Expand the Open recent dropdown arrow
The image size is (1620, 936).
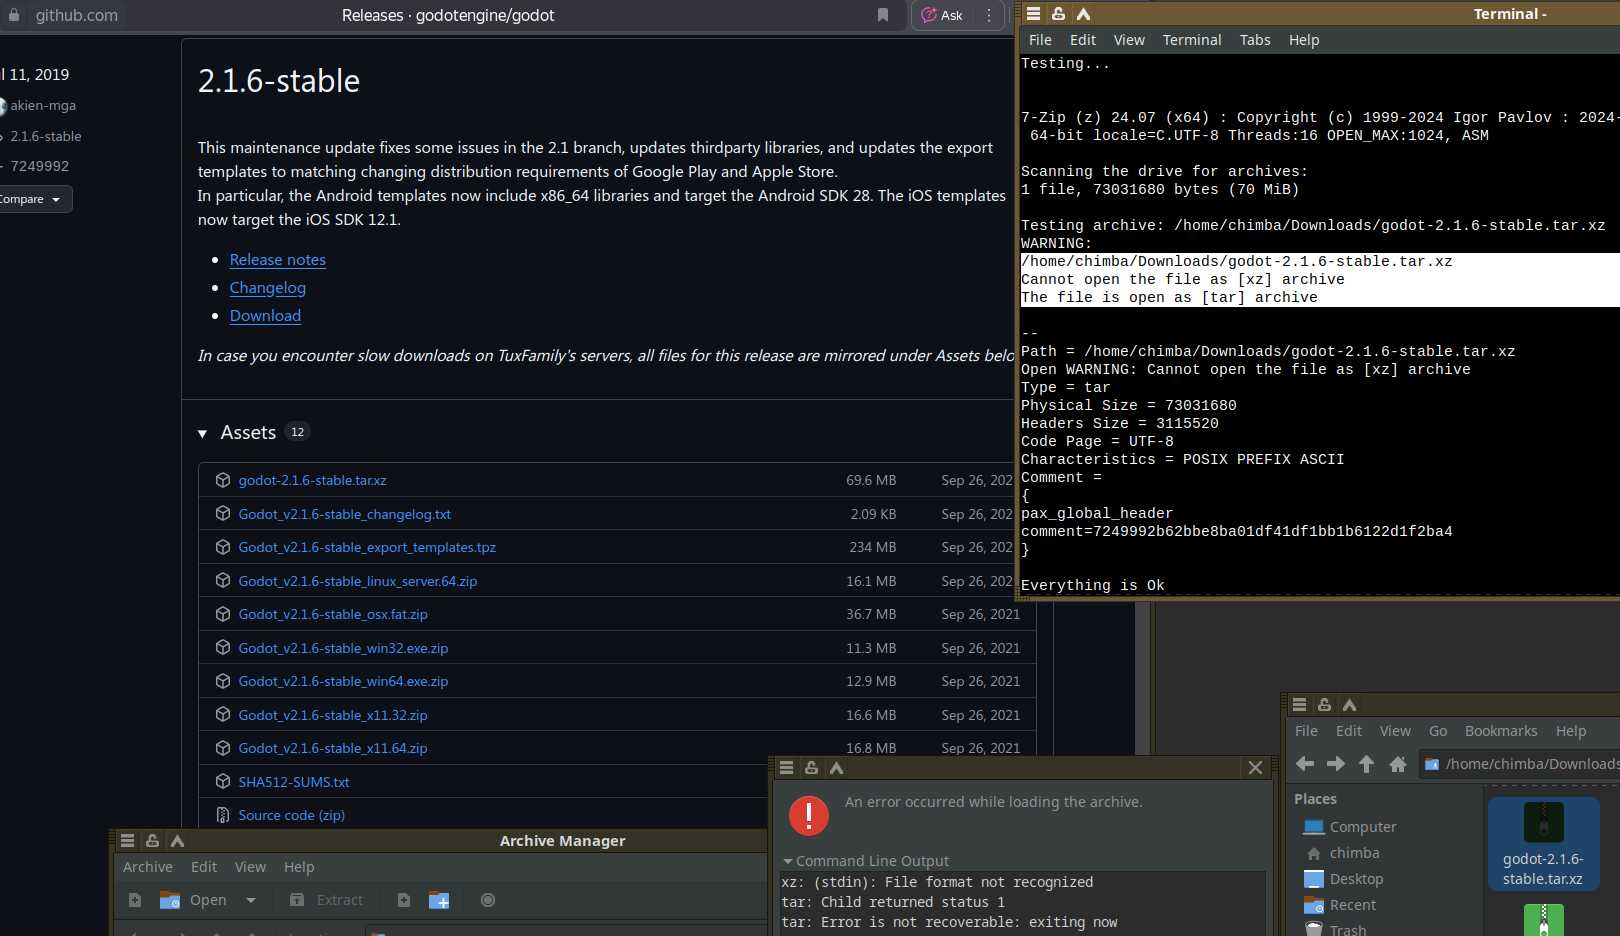point(251,900)
